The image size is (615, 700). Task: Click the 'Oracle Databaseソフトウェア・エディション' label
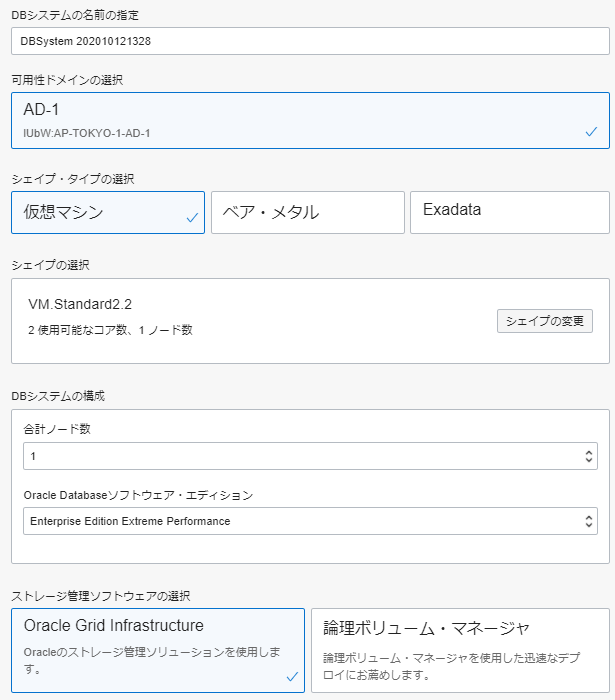click(138, 495)
